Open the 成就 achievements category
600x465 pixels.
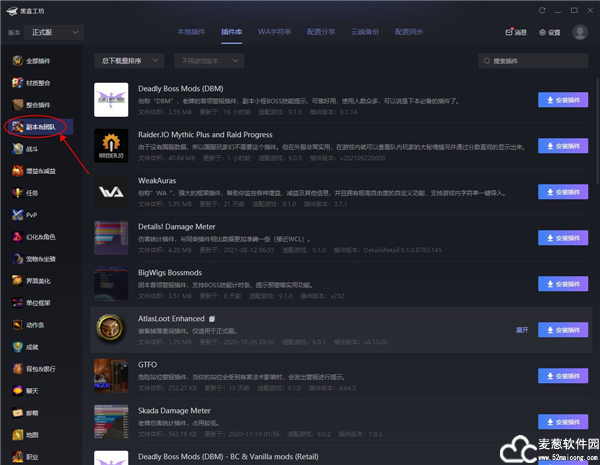click(x=30, y=346)
